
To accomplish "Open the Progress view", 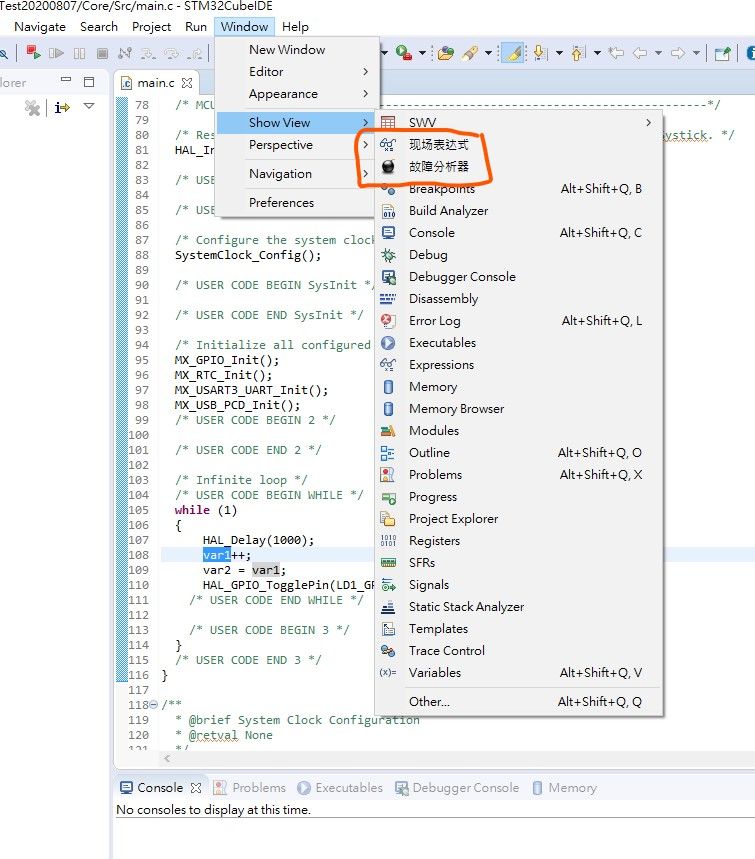I will (x=518, y=497).
